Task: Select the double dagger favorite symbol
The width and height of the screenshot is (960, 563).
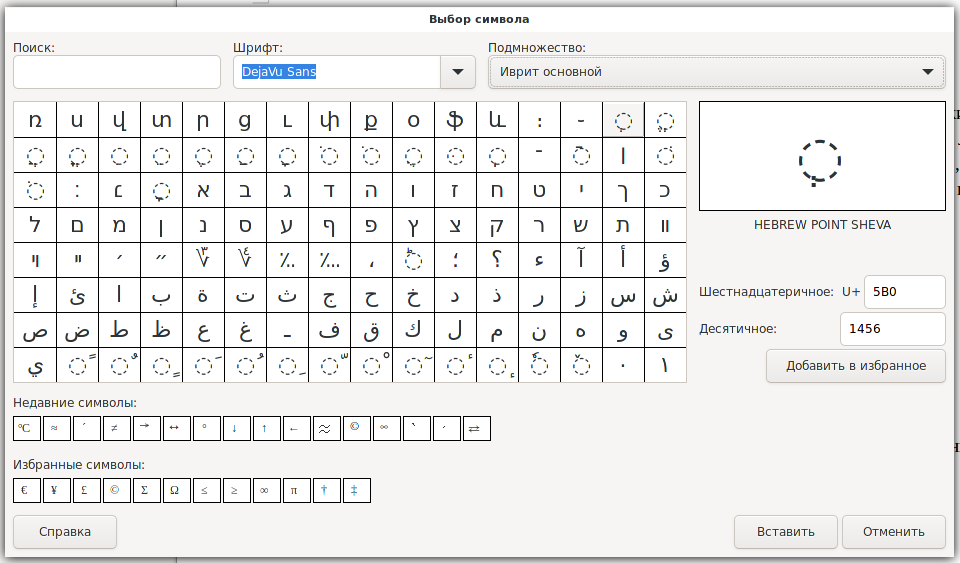Action: pyautogui.click(x=357, y=490)
